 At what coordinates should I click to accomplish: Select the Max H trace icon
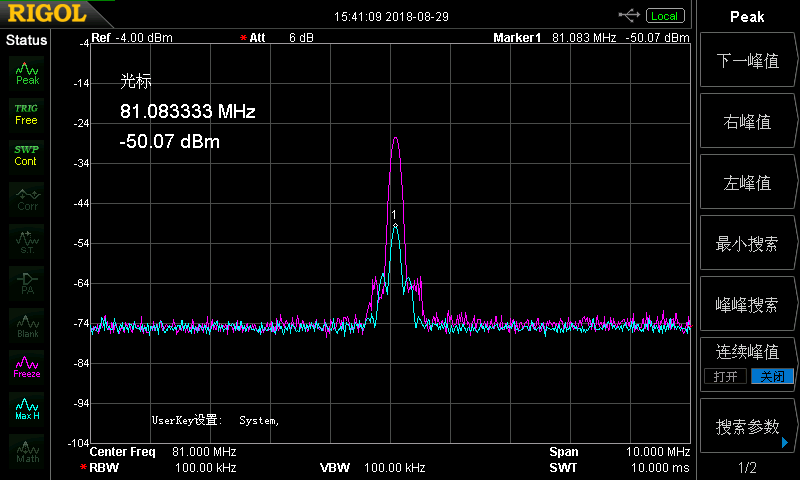point(27,408)
